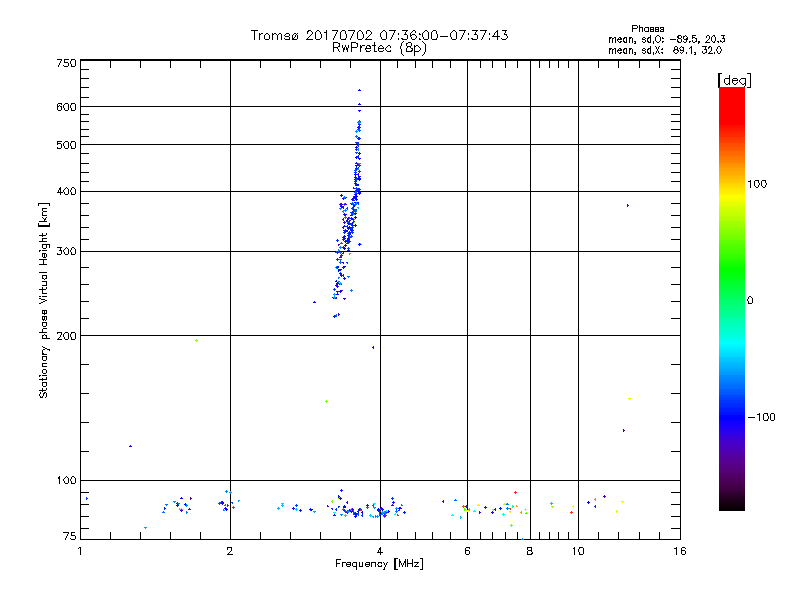Click the x-axis tick label '6'

467,551
